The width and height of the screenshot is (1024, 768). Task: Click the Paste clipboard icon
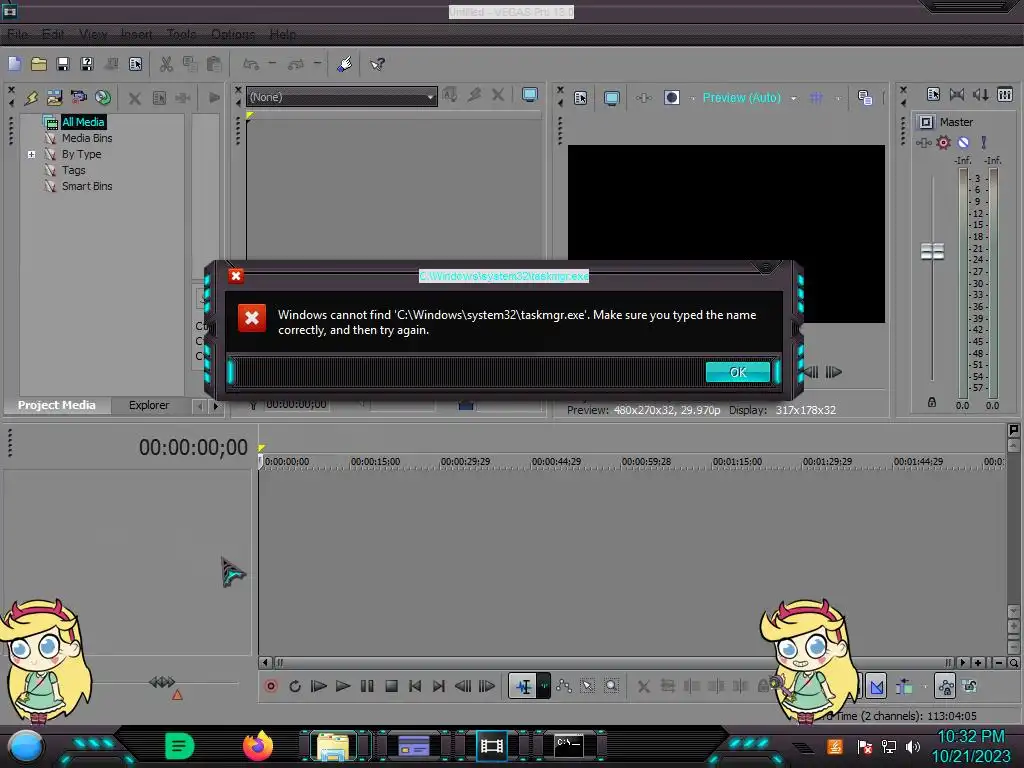[214, 64]
